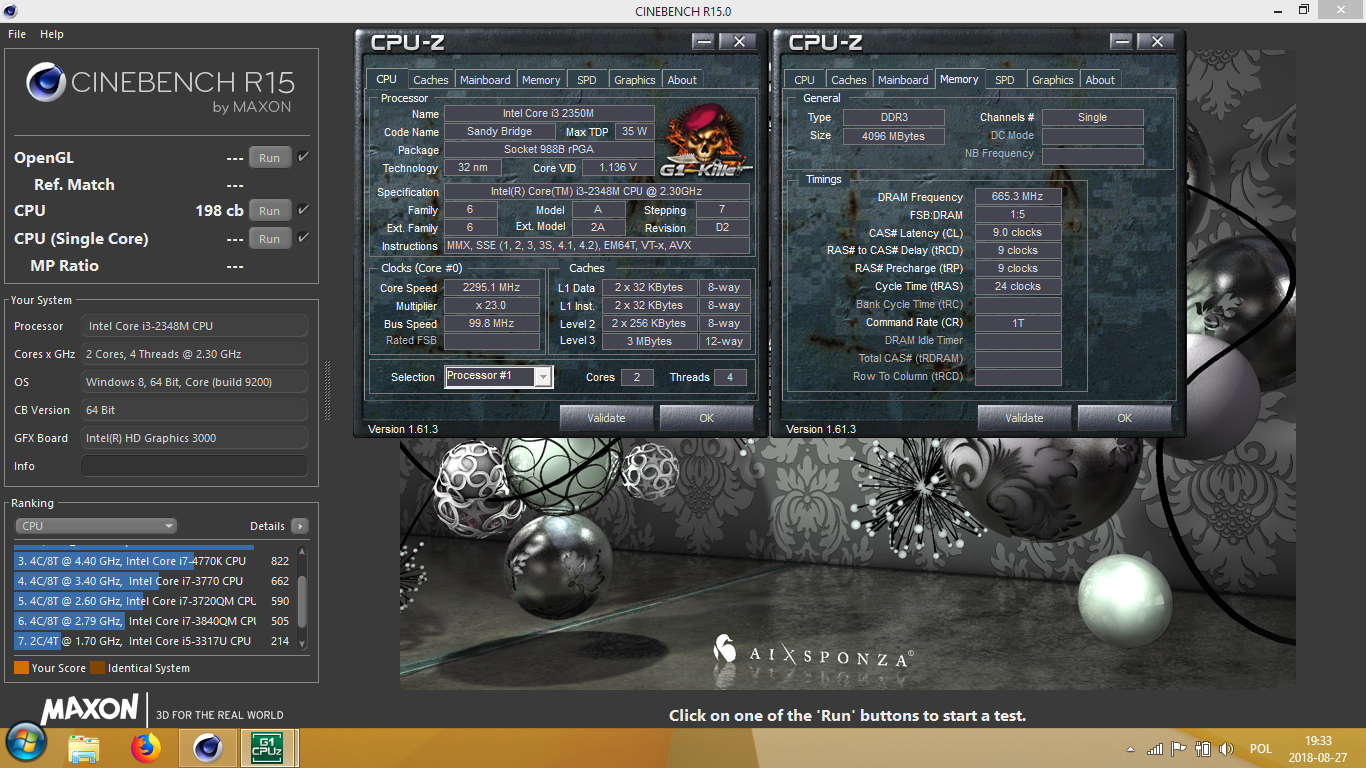1366x768 pixels.
Task: Click the Action Center flag tray icon
Action: coord(1179,748)
